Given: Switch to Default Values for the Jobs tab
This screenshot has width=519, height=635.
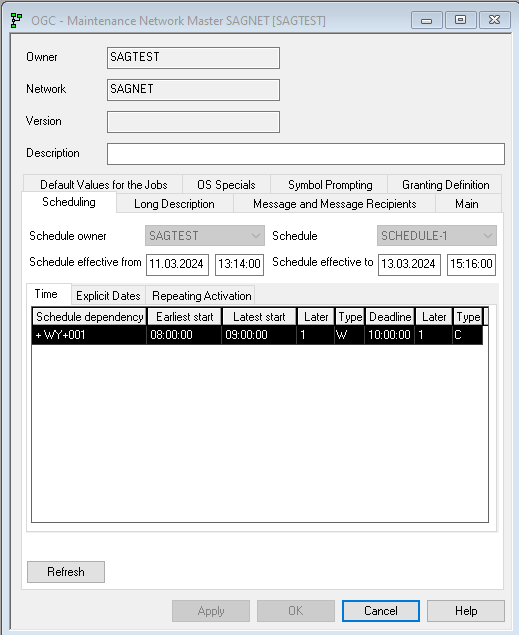Looking at the screenshot, I should tap(104, 185).
